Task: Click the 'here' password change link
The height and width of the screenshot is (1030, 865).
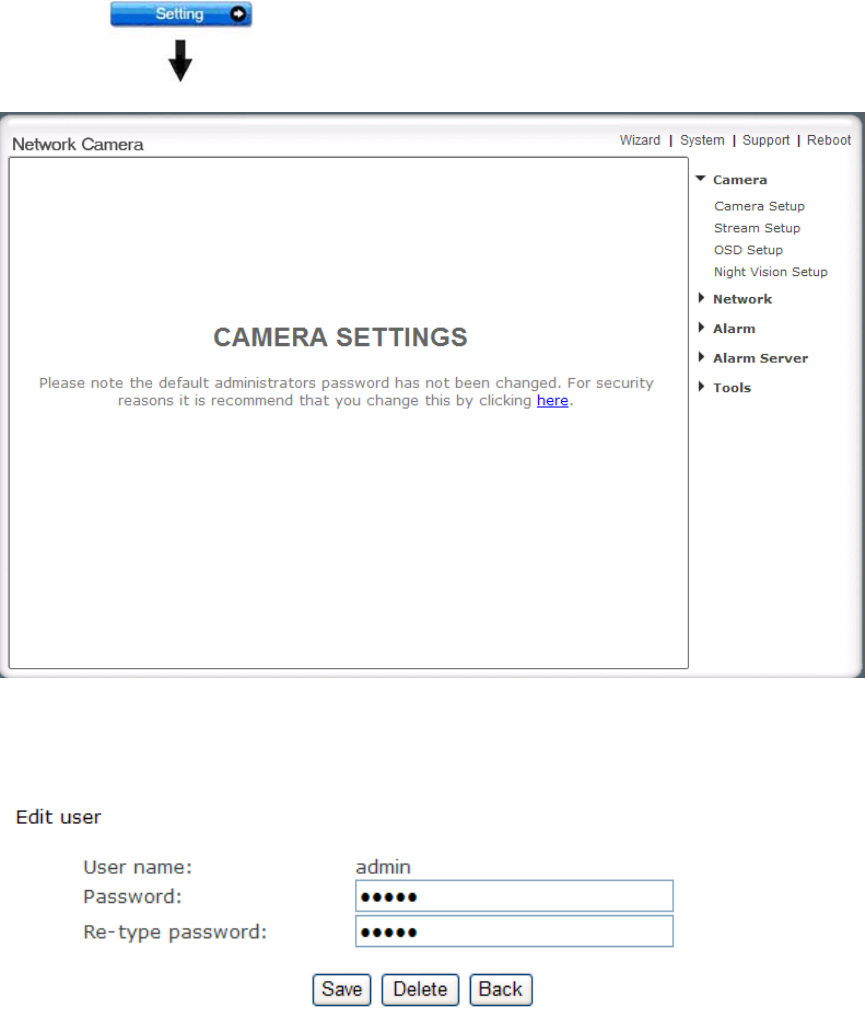Action: (x=552, y=401)
